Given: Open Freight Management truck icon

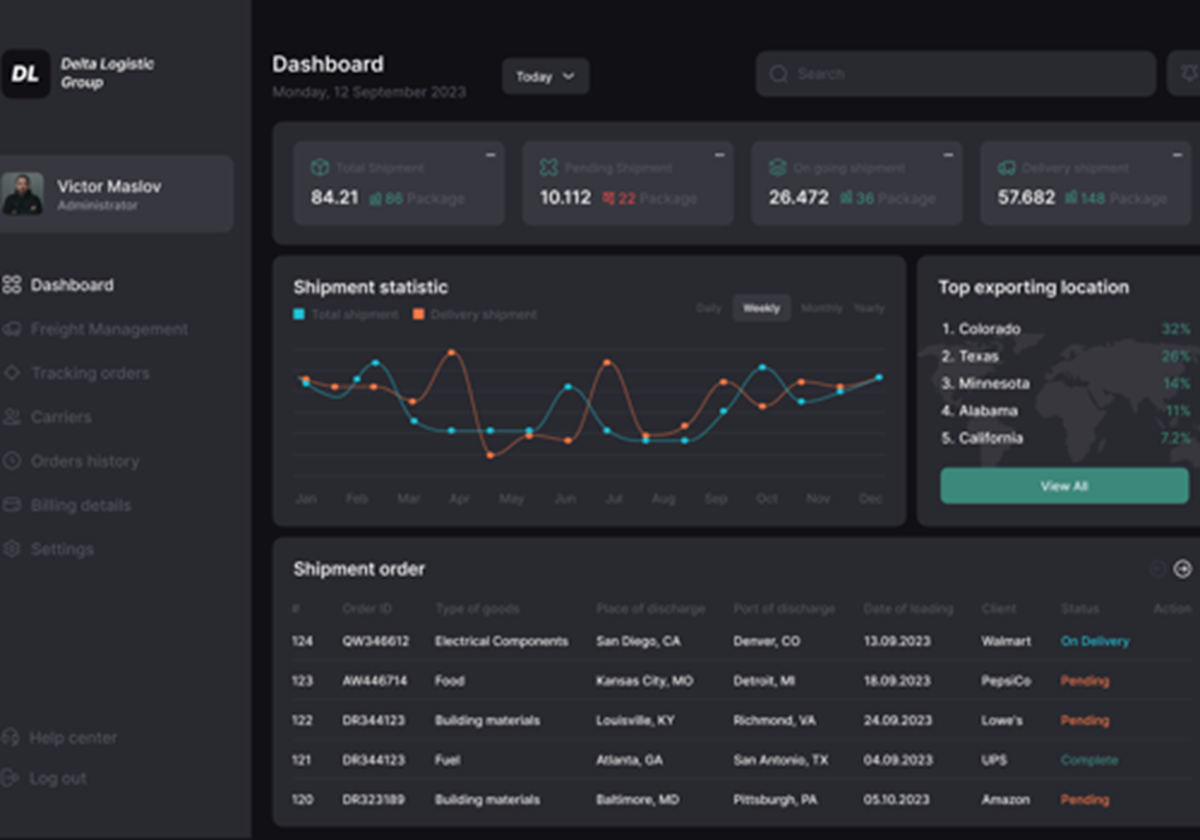Looking at the screenshot, I should [x=12, y=329].
